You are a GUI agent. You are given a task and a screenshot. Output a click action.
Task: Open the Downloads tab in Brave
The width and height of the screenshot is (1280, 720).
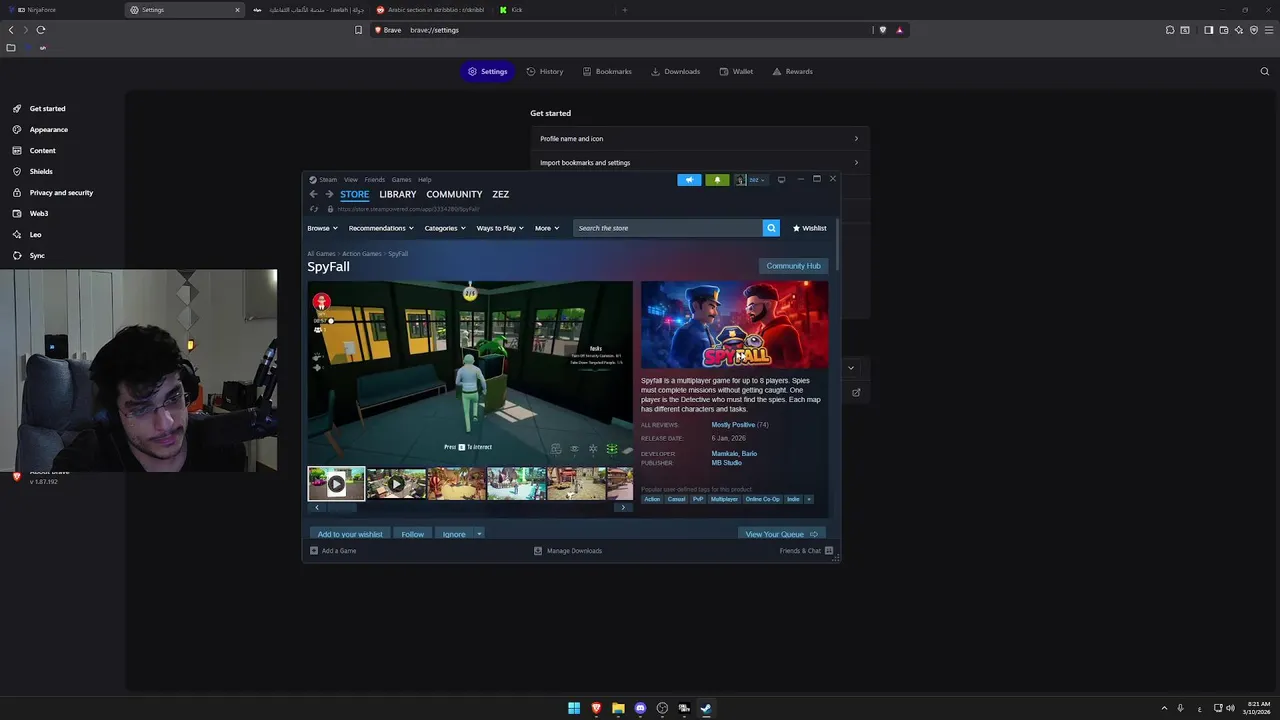point(675,71)
